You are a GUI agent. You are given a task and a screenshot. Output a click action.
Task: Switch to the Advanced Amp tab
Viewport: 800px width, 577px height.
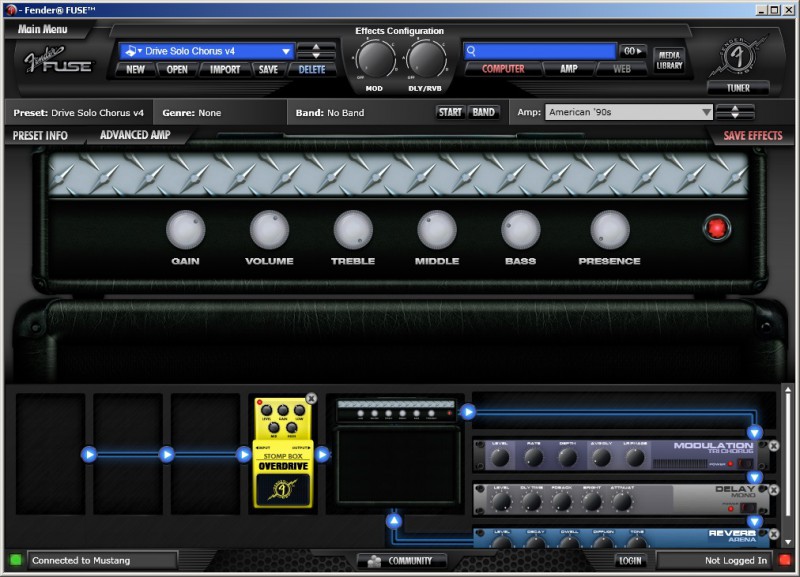(x=136, y=135)
